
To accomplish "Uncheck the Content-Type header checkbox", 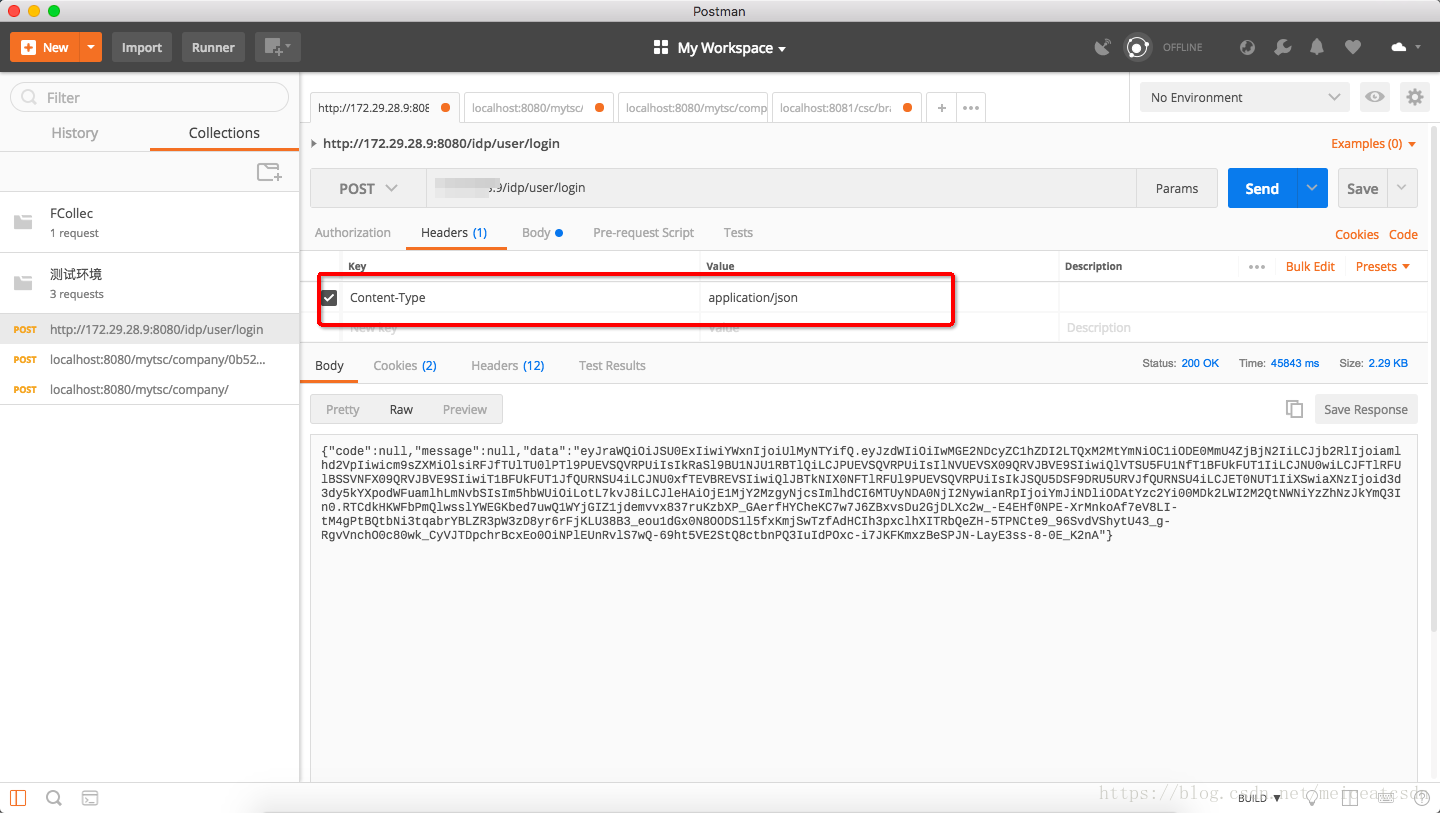I will [329, 298].
